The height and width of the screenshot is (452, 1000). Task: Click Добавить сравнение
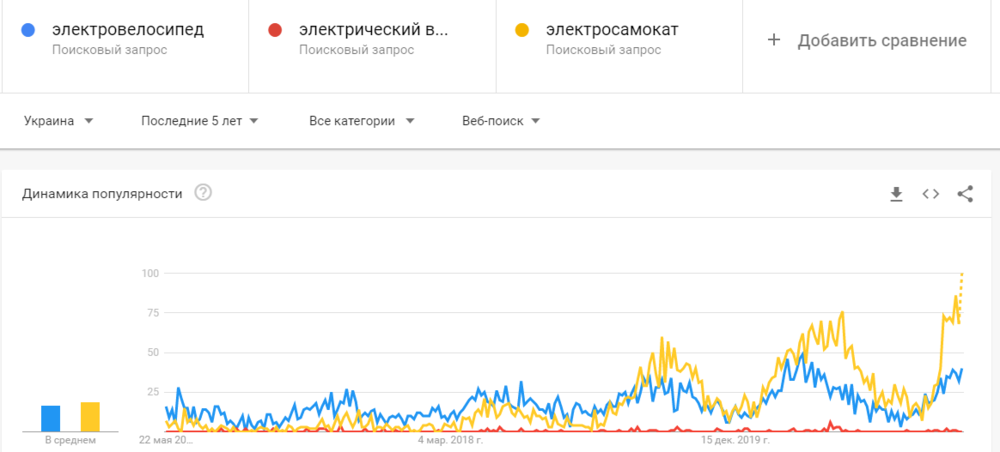click(881, 41)
